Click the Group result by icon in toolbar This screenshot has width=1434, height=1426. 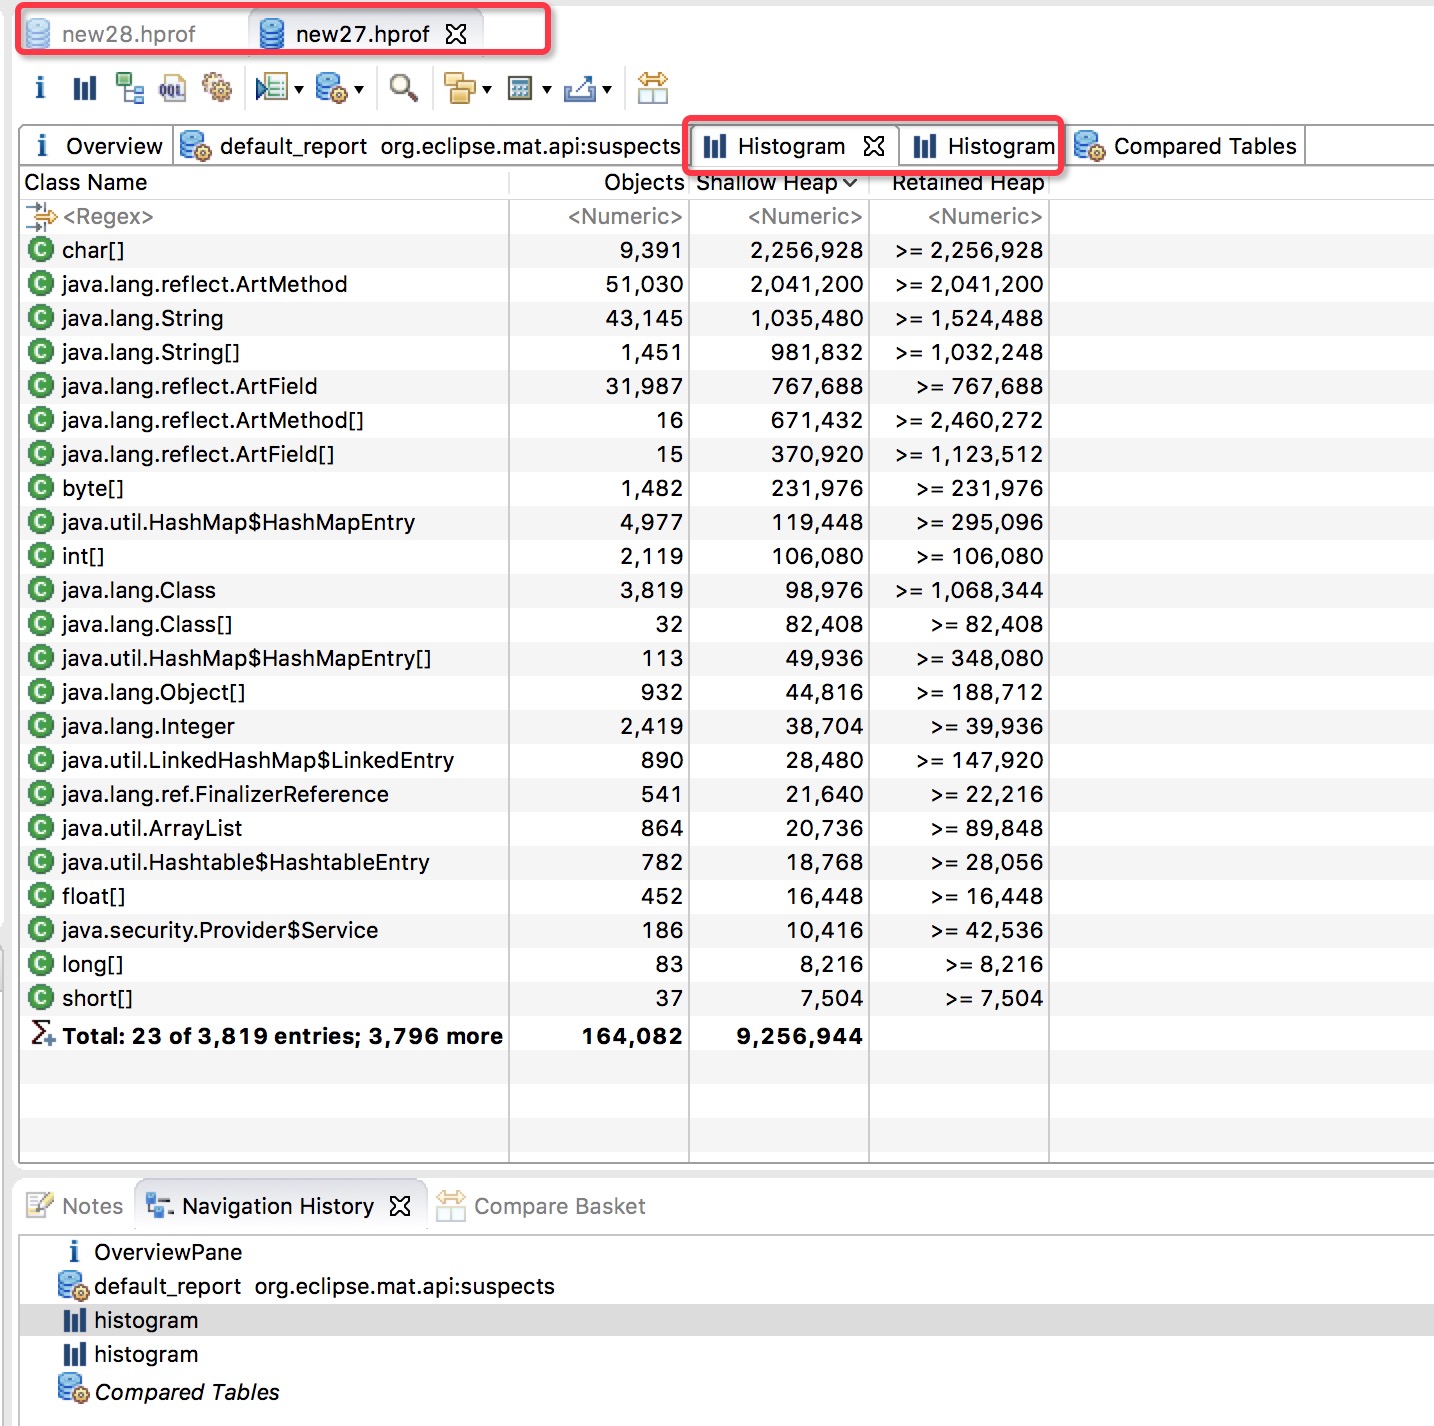[459, 88]
